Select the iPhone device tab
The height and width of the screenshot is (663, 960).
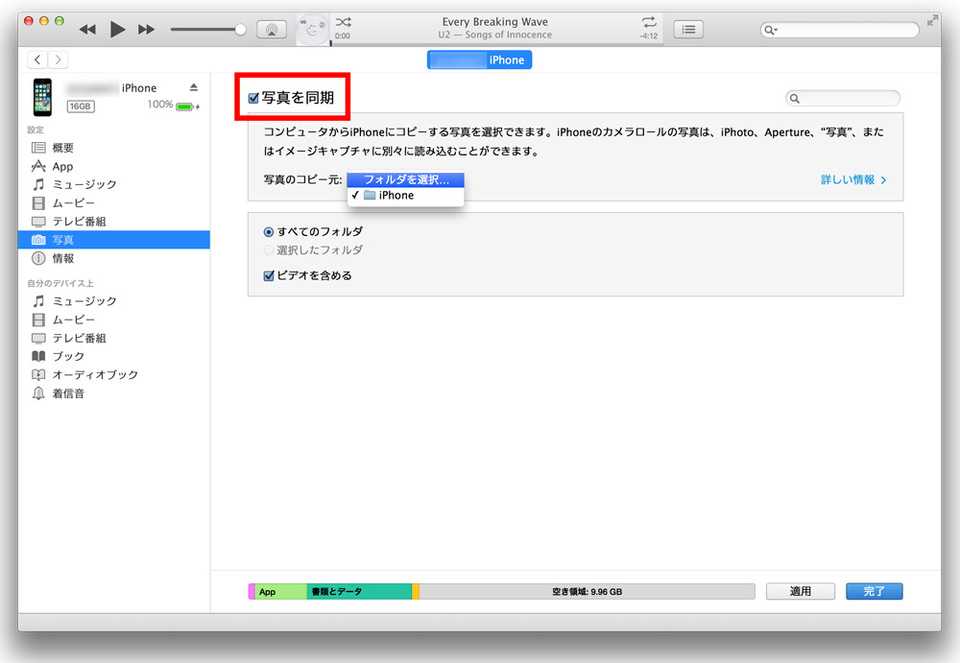coord(479,60)
